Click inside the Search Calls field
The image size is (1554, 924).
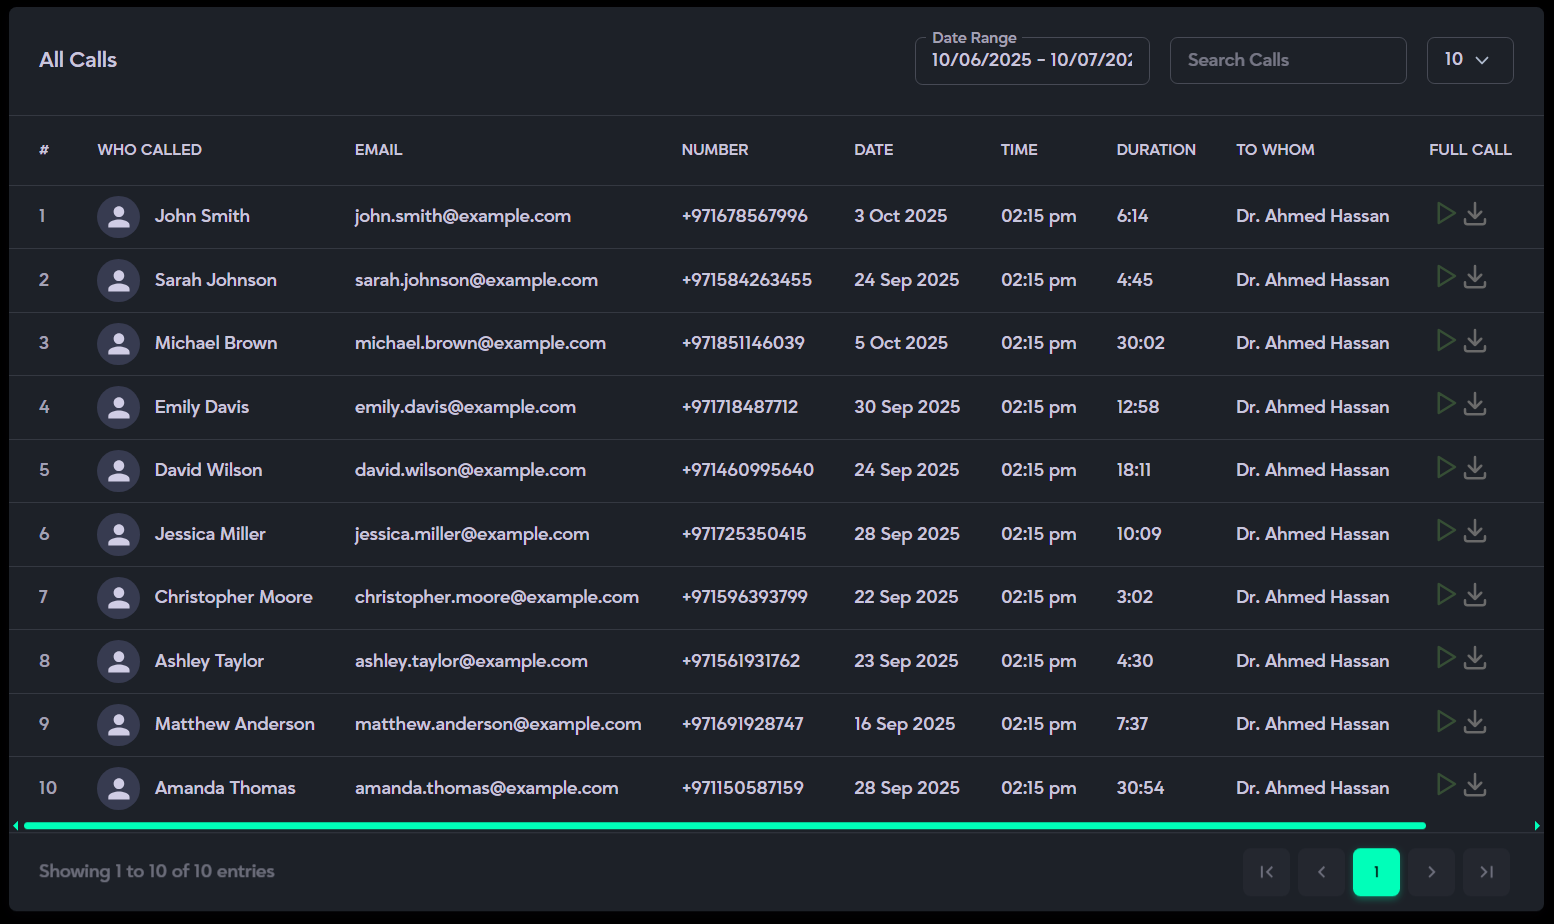coord(1287,61)
